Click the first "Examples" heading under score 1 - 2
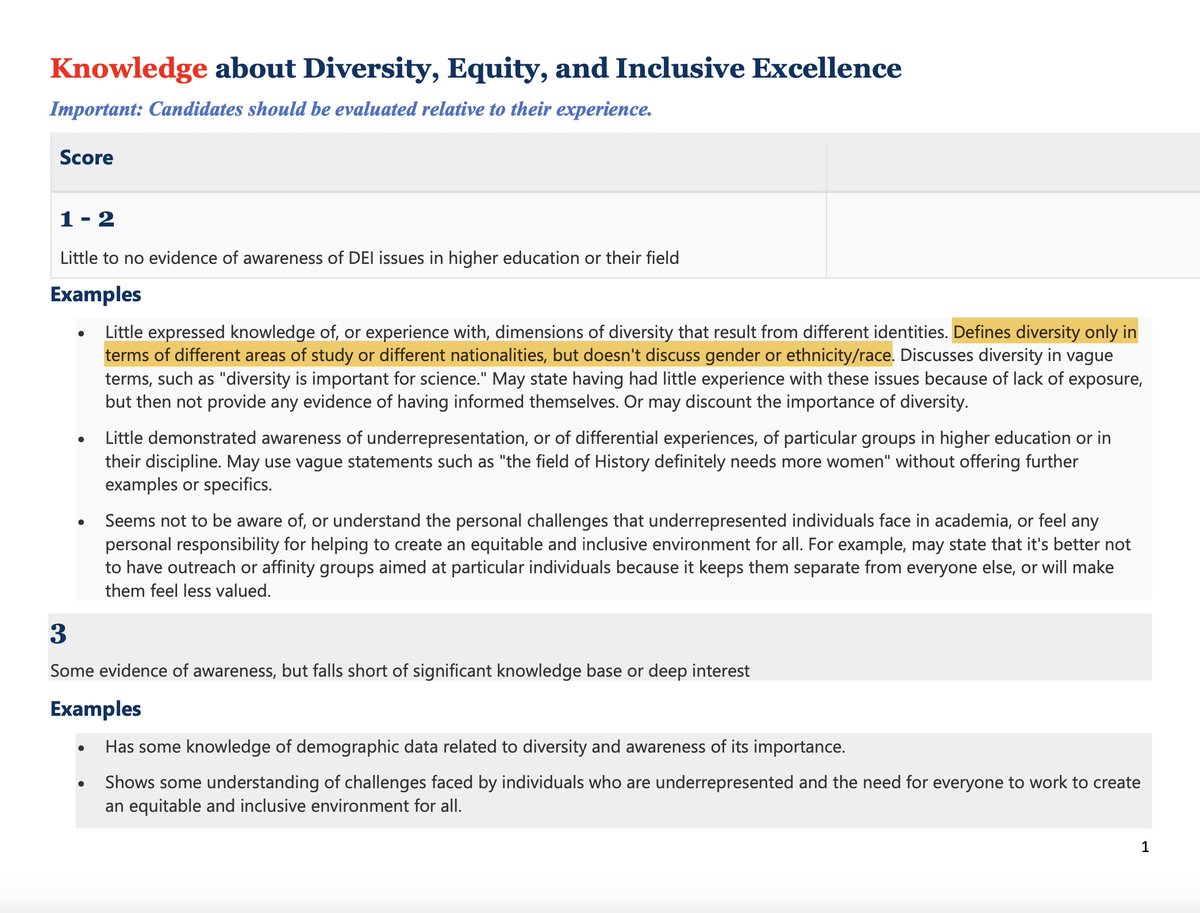The image size is (1200, 913). 95,295
